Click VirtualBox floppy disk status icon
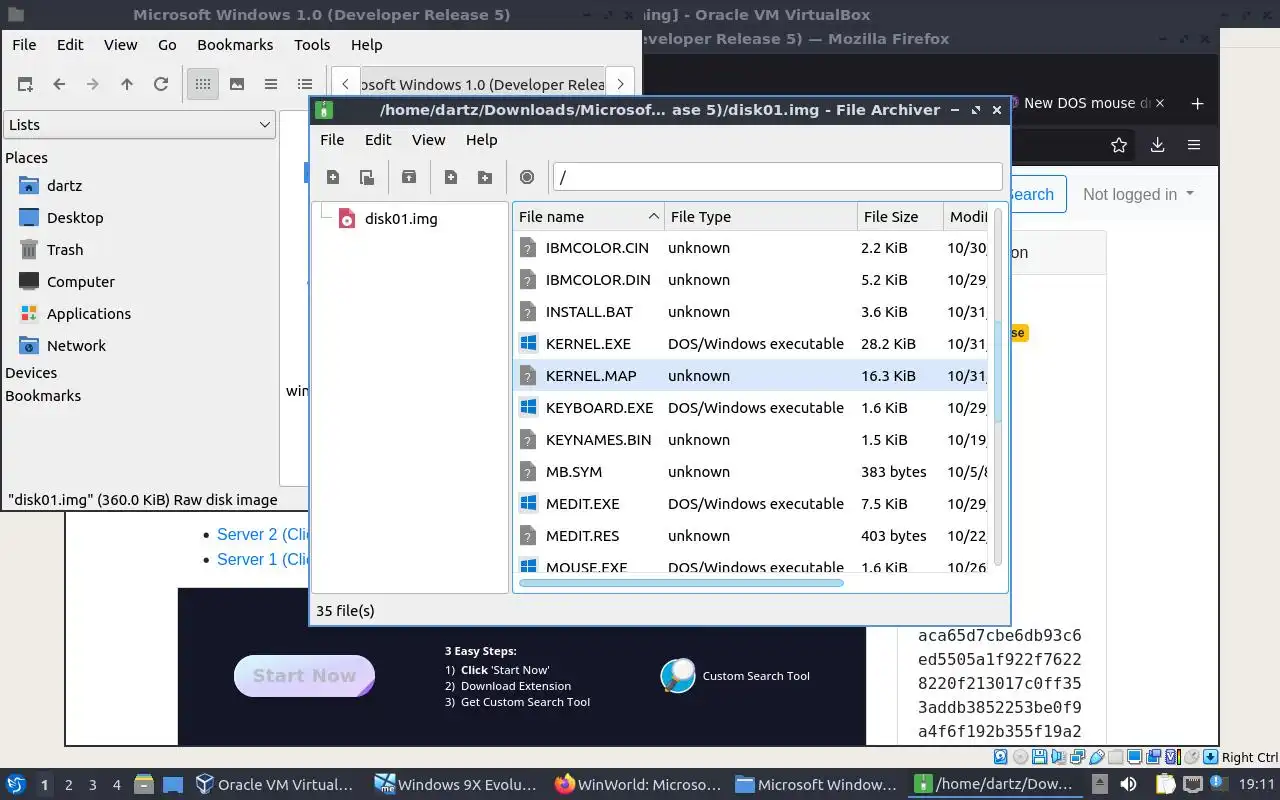This screenshot has width=1280, height=800. point(1039,757)
